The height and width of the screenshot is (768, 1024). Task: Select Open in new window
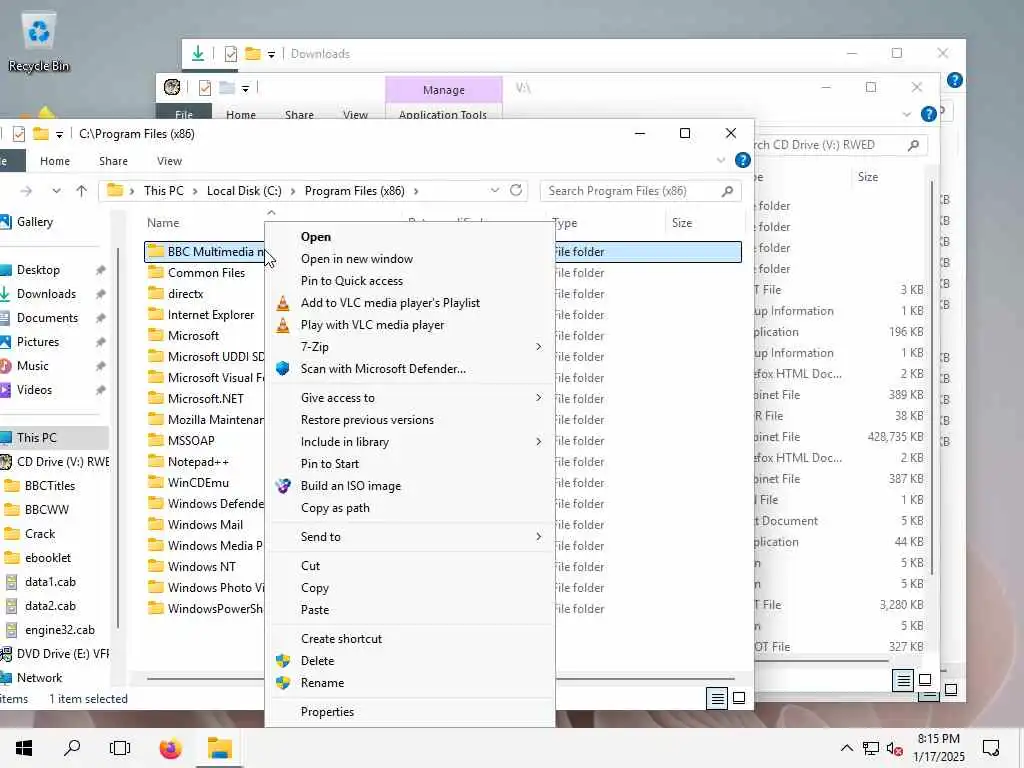pyautogui.click(x=409, y=259)
